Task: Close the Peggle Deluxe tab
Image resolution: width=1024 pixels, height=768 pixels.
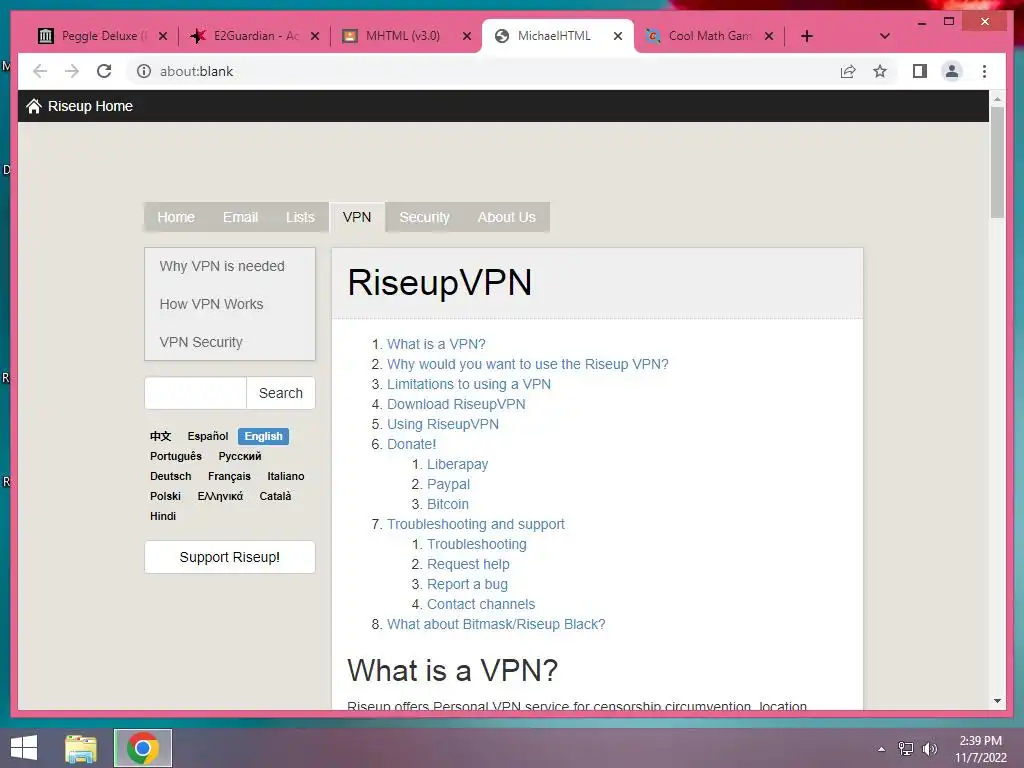Action: tap(163, 36)
